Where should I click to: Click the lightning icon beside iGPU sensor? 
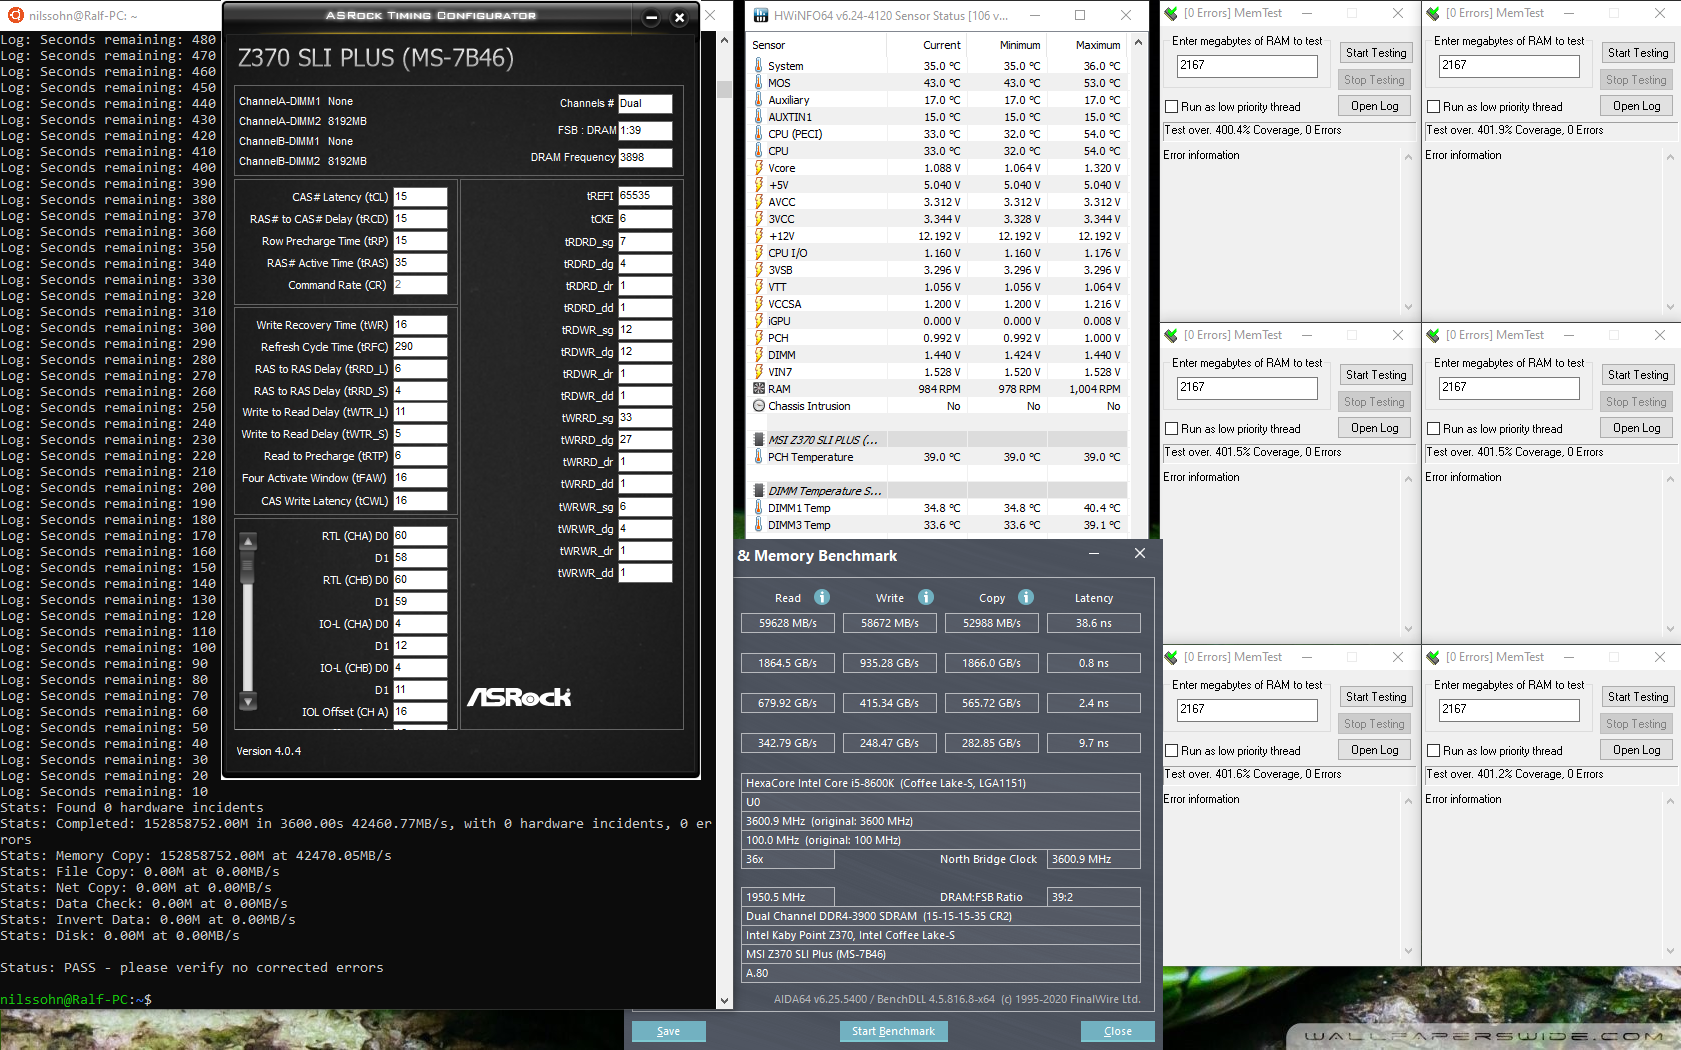759,321
